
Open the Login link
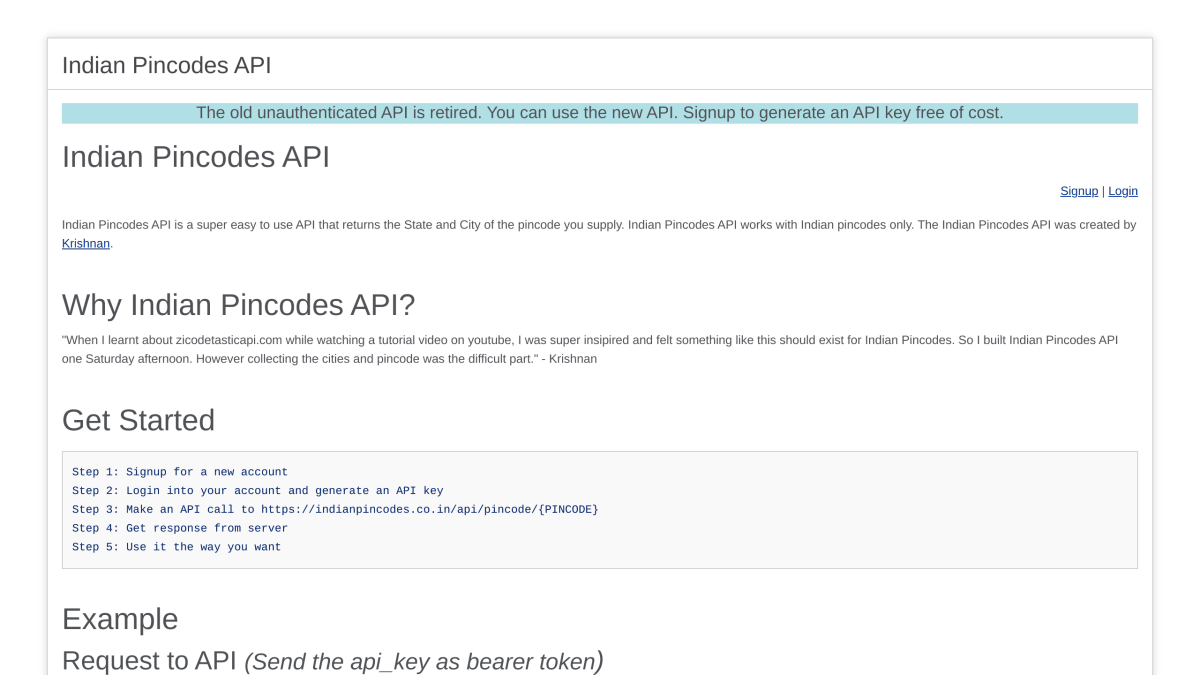coord(1123,191)
